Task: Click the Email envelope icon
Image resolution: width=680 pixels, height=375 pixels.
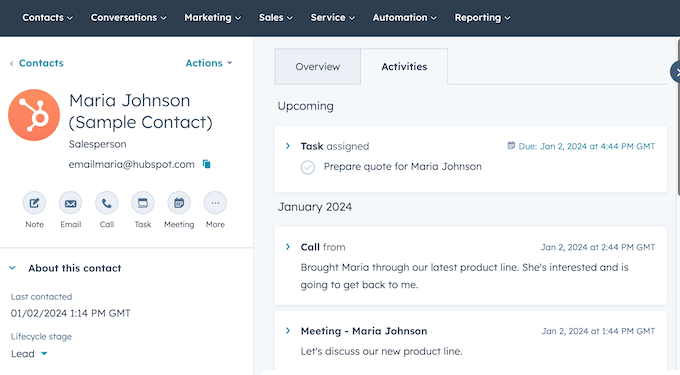Action: point(71,203)
